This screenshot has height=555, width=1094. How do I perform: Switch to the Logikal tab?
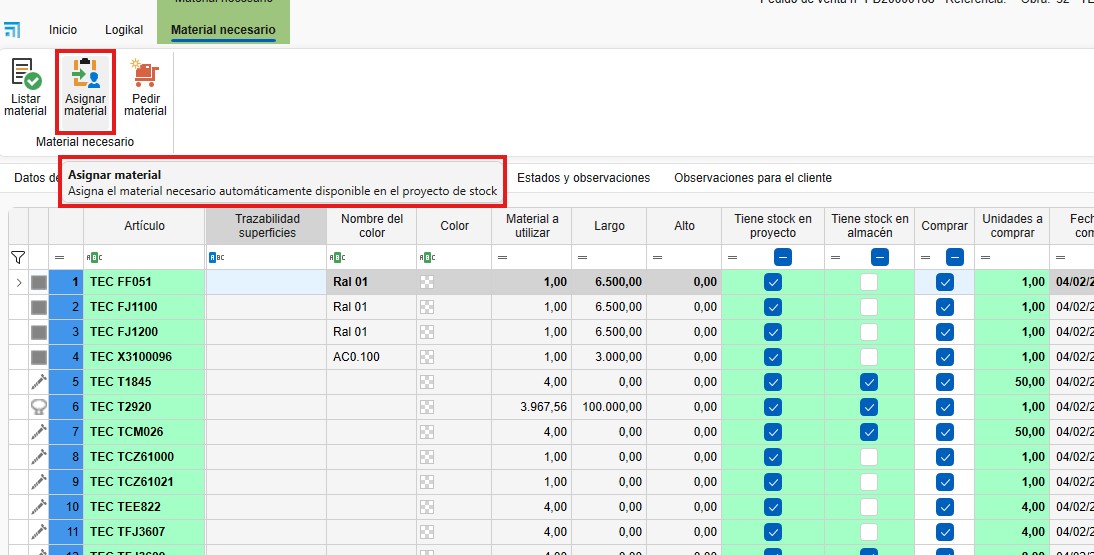click(124, 30)
